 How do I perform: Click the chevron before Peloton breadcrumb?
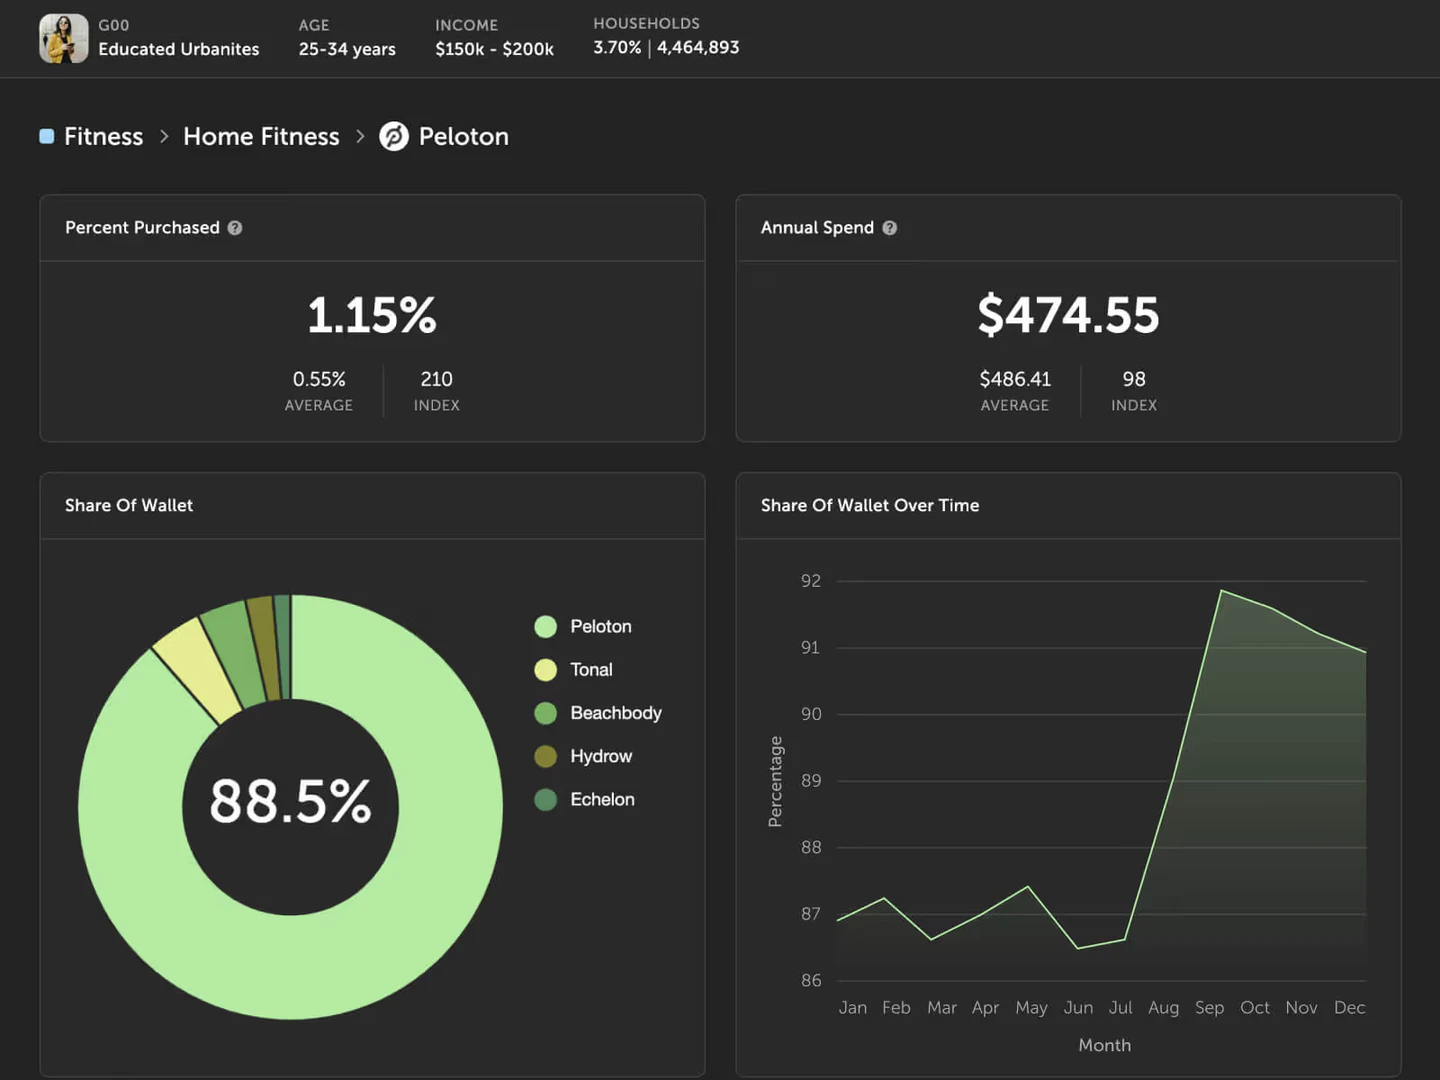point(360,136)
